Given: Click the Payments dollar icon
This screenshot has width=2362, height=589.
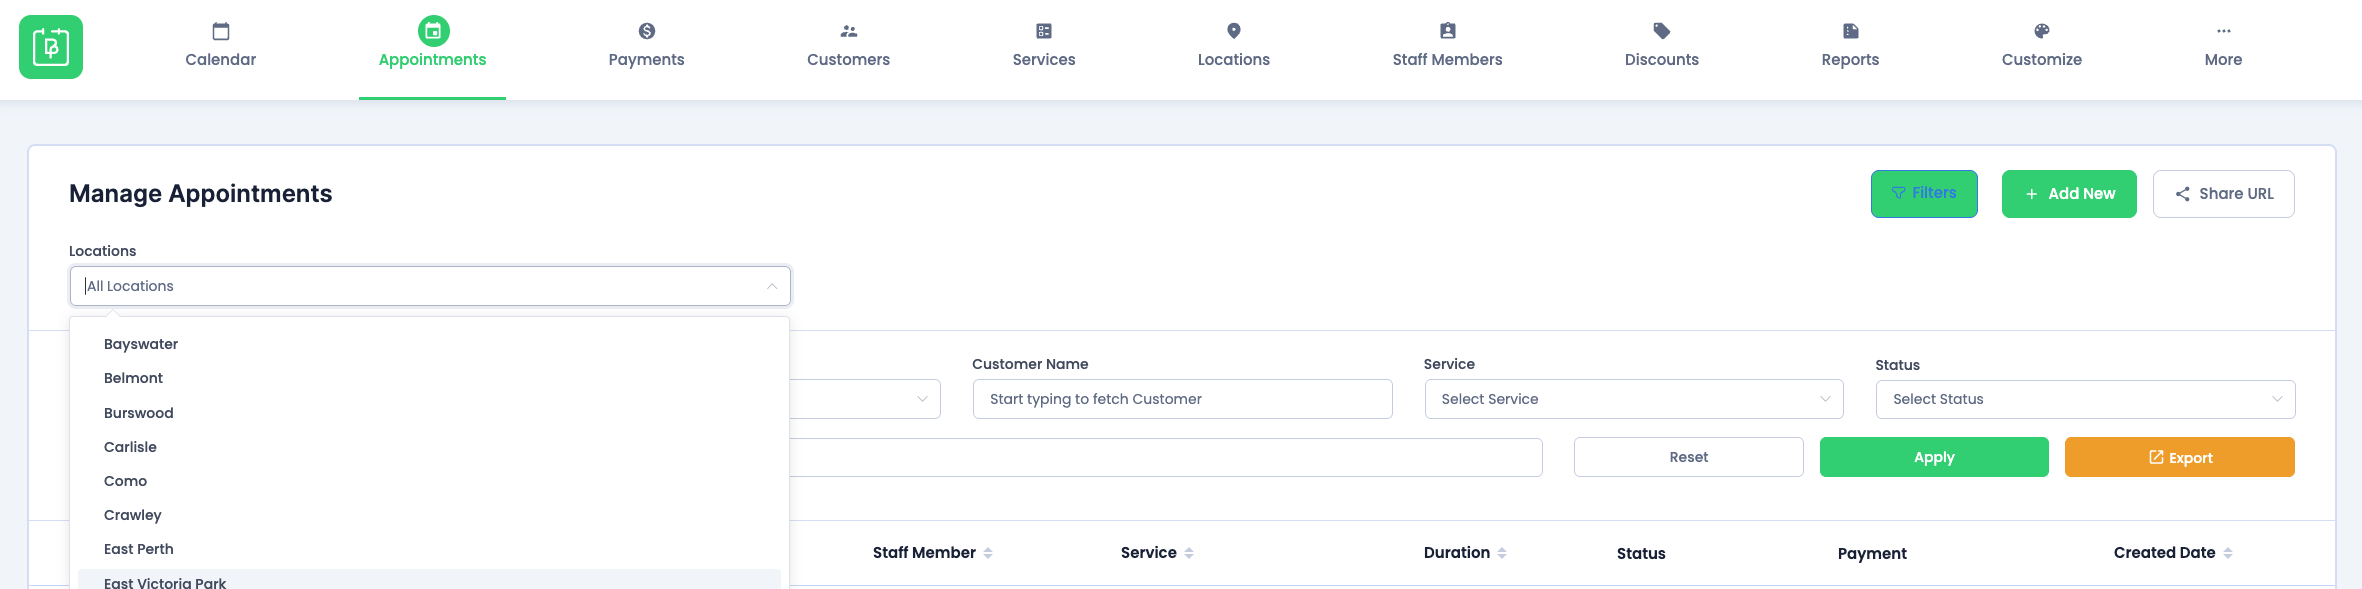Looking at the screenshot, I should pos(647,31).
